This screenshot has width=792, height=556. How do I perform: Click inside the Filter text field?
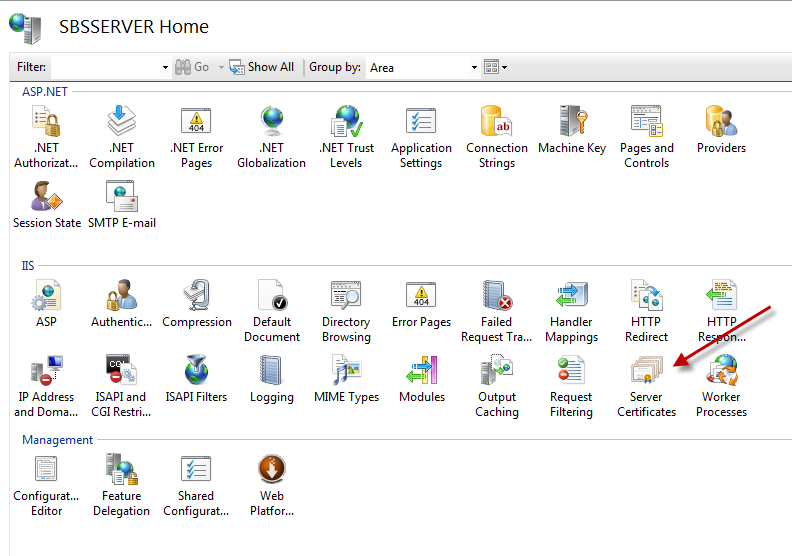105,67
